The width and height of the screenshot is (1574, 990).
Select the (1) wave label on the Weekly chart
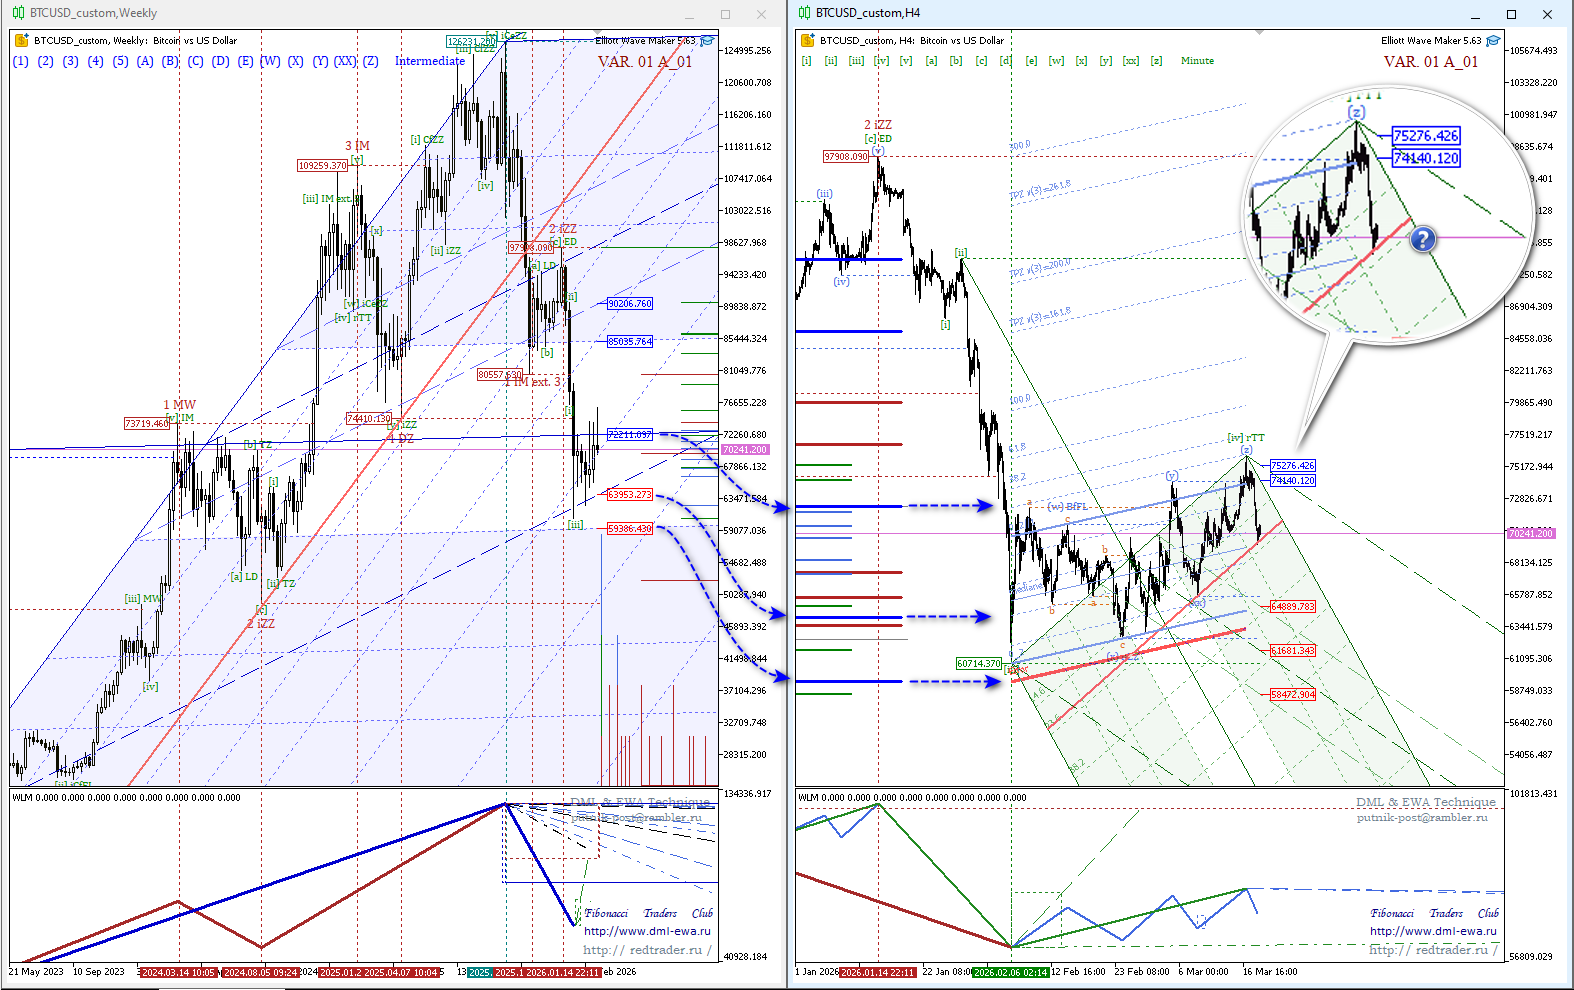20,61
